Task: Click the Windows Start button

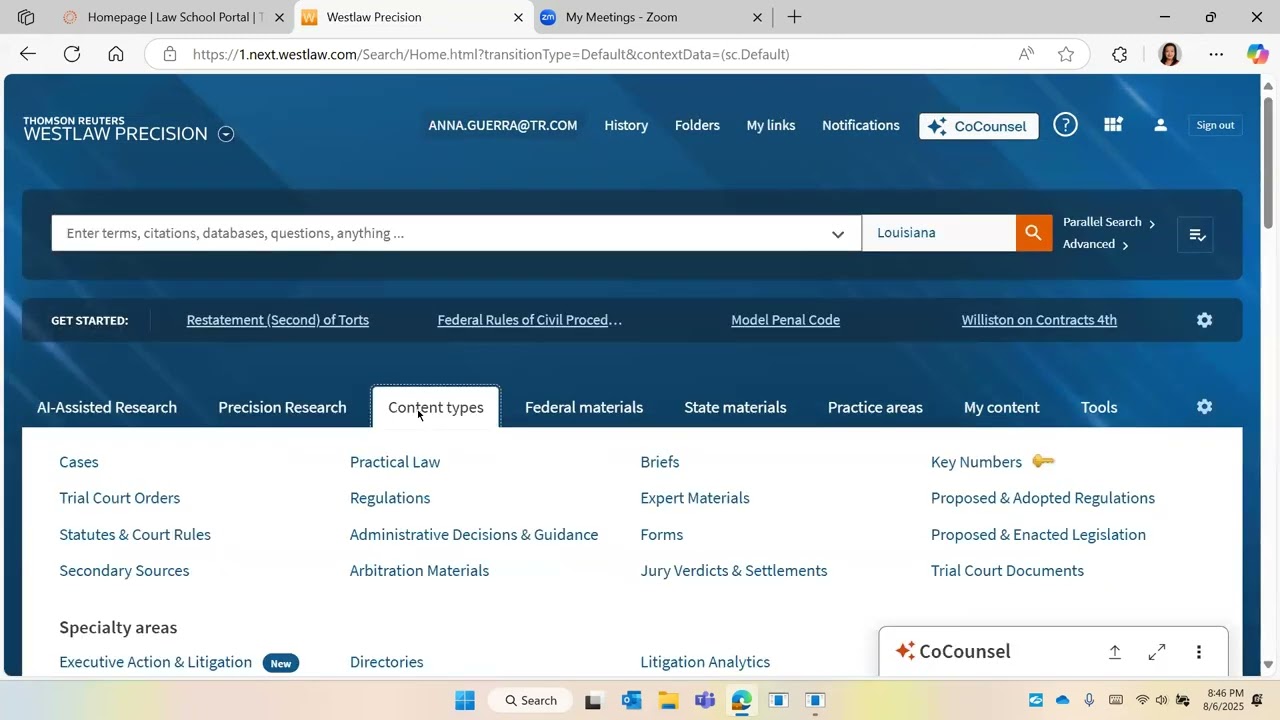Action: point(465,700)
